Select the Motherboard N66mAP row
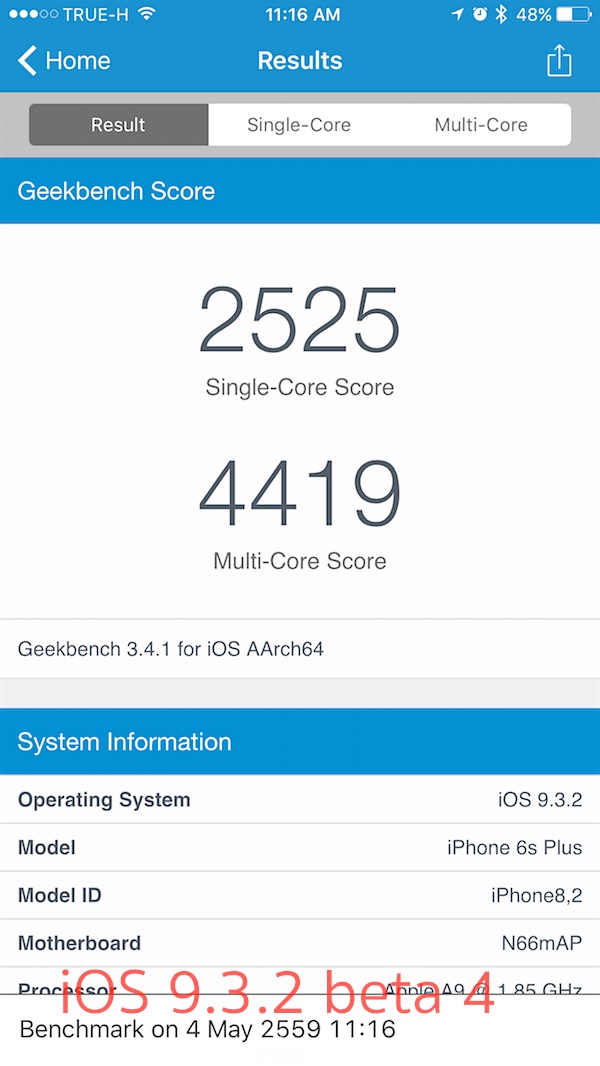 pyautogui.click(x=300, y=943)
